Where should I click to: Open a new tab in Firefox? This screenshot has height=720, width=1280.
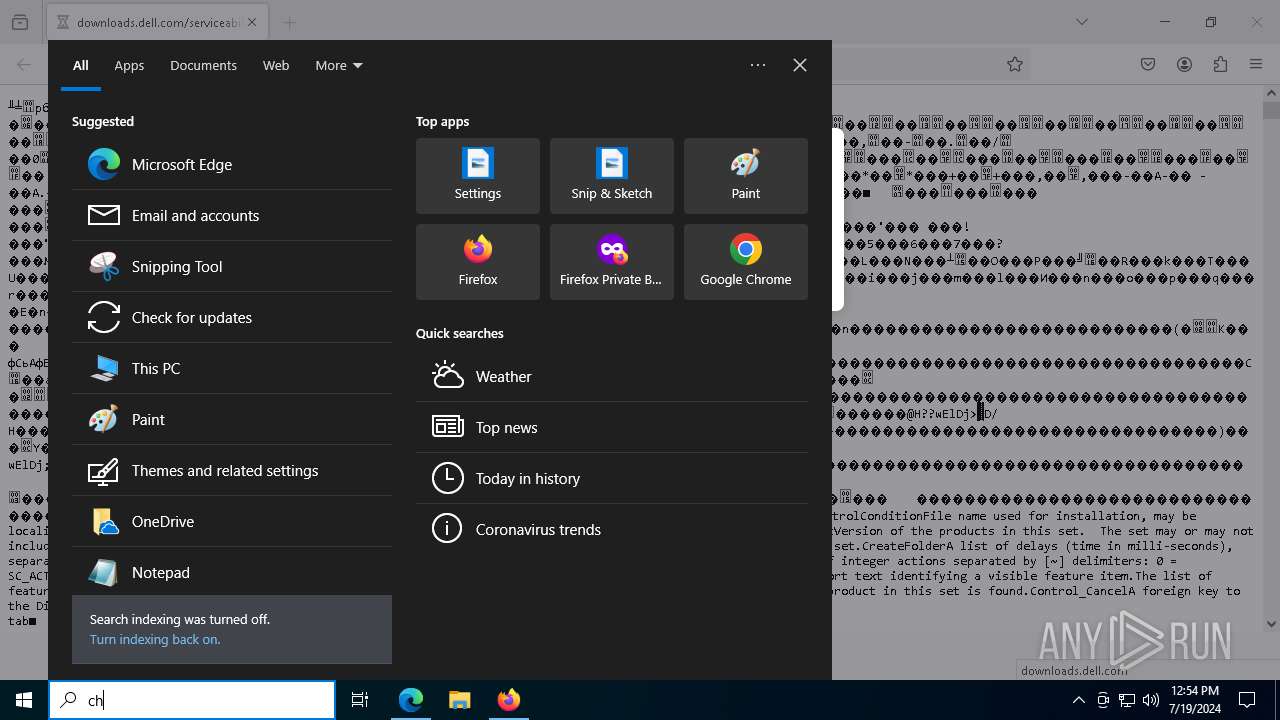coord(289,22)
